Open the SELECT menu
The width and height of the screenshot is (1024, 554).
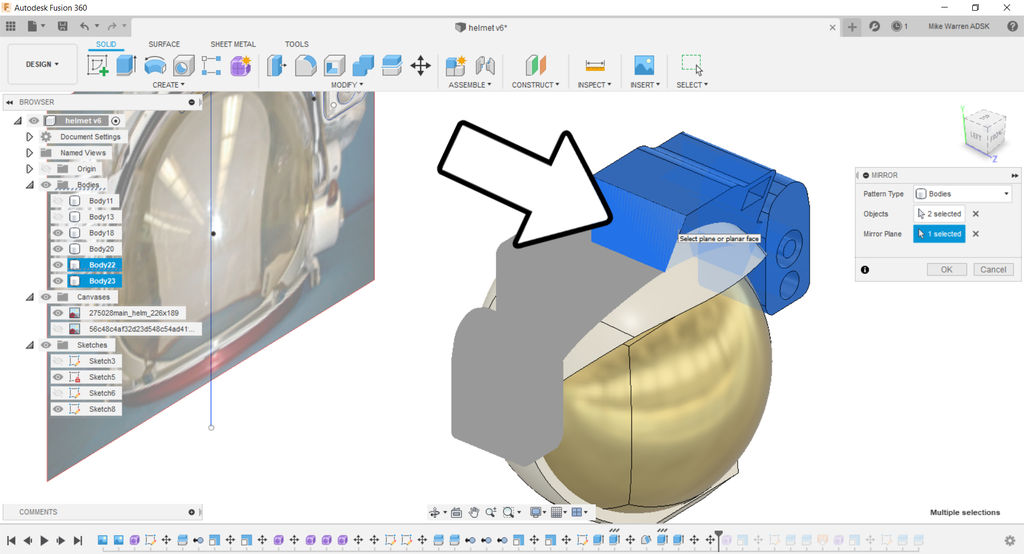[x=692, y=85]
